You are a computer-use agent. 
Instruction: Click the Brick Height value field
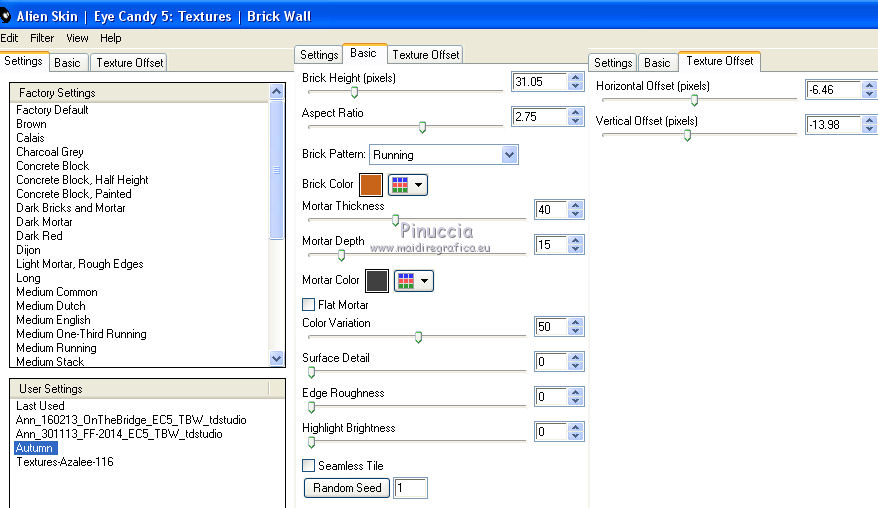(x=540, y=82)
